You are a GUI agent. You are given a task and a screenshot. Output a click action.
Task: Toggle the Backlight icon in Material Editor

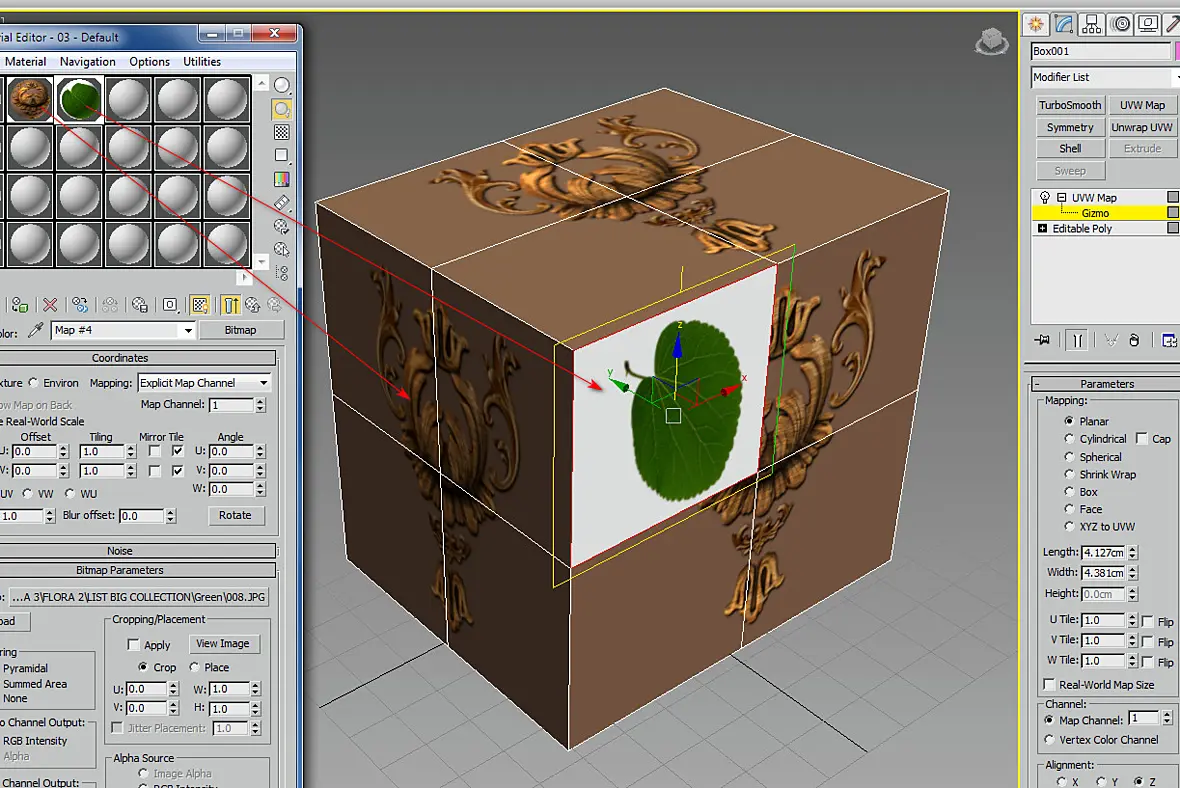pos(281,109)
